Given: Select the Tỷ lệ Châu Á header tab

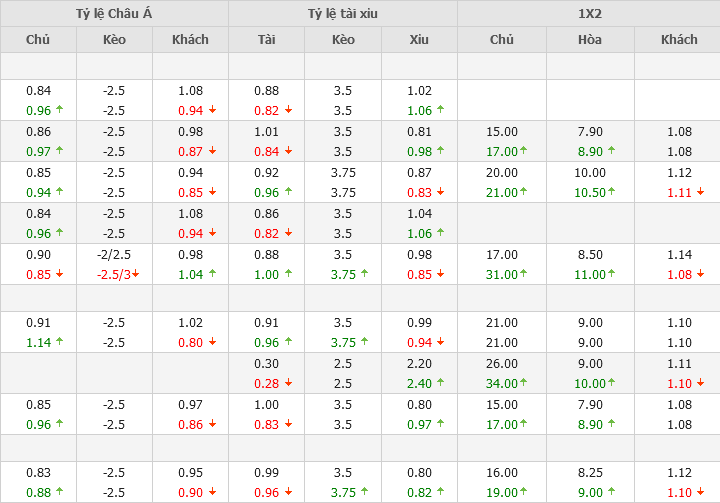Looking at the screenshot, I should coord(114,14).
